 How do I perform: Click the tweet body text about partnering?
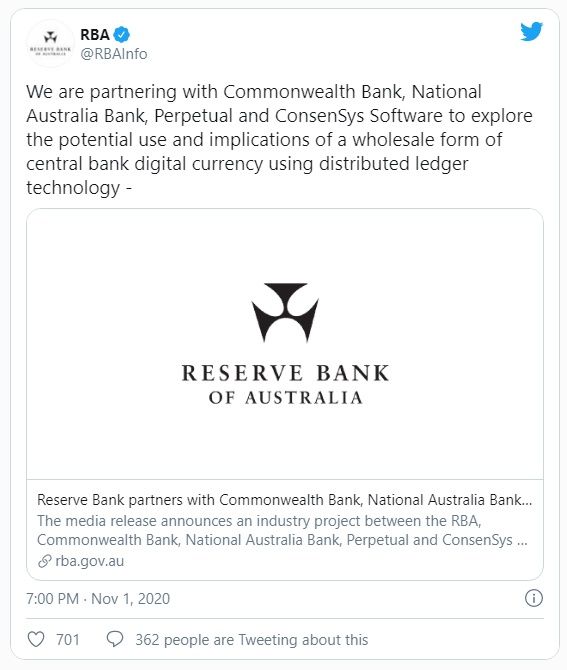(x=279, y=140)
